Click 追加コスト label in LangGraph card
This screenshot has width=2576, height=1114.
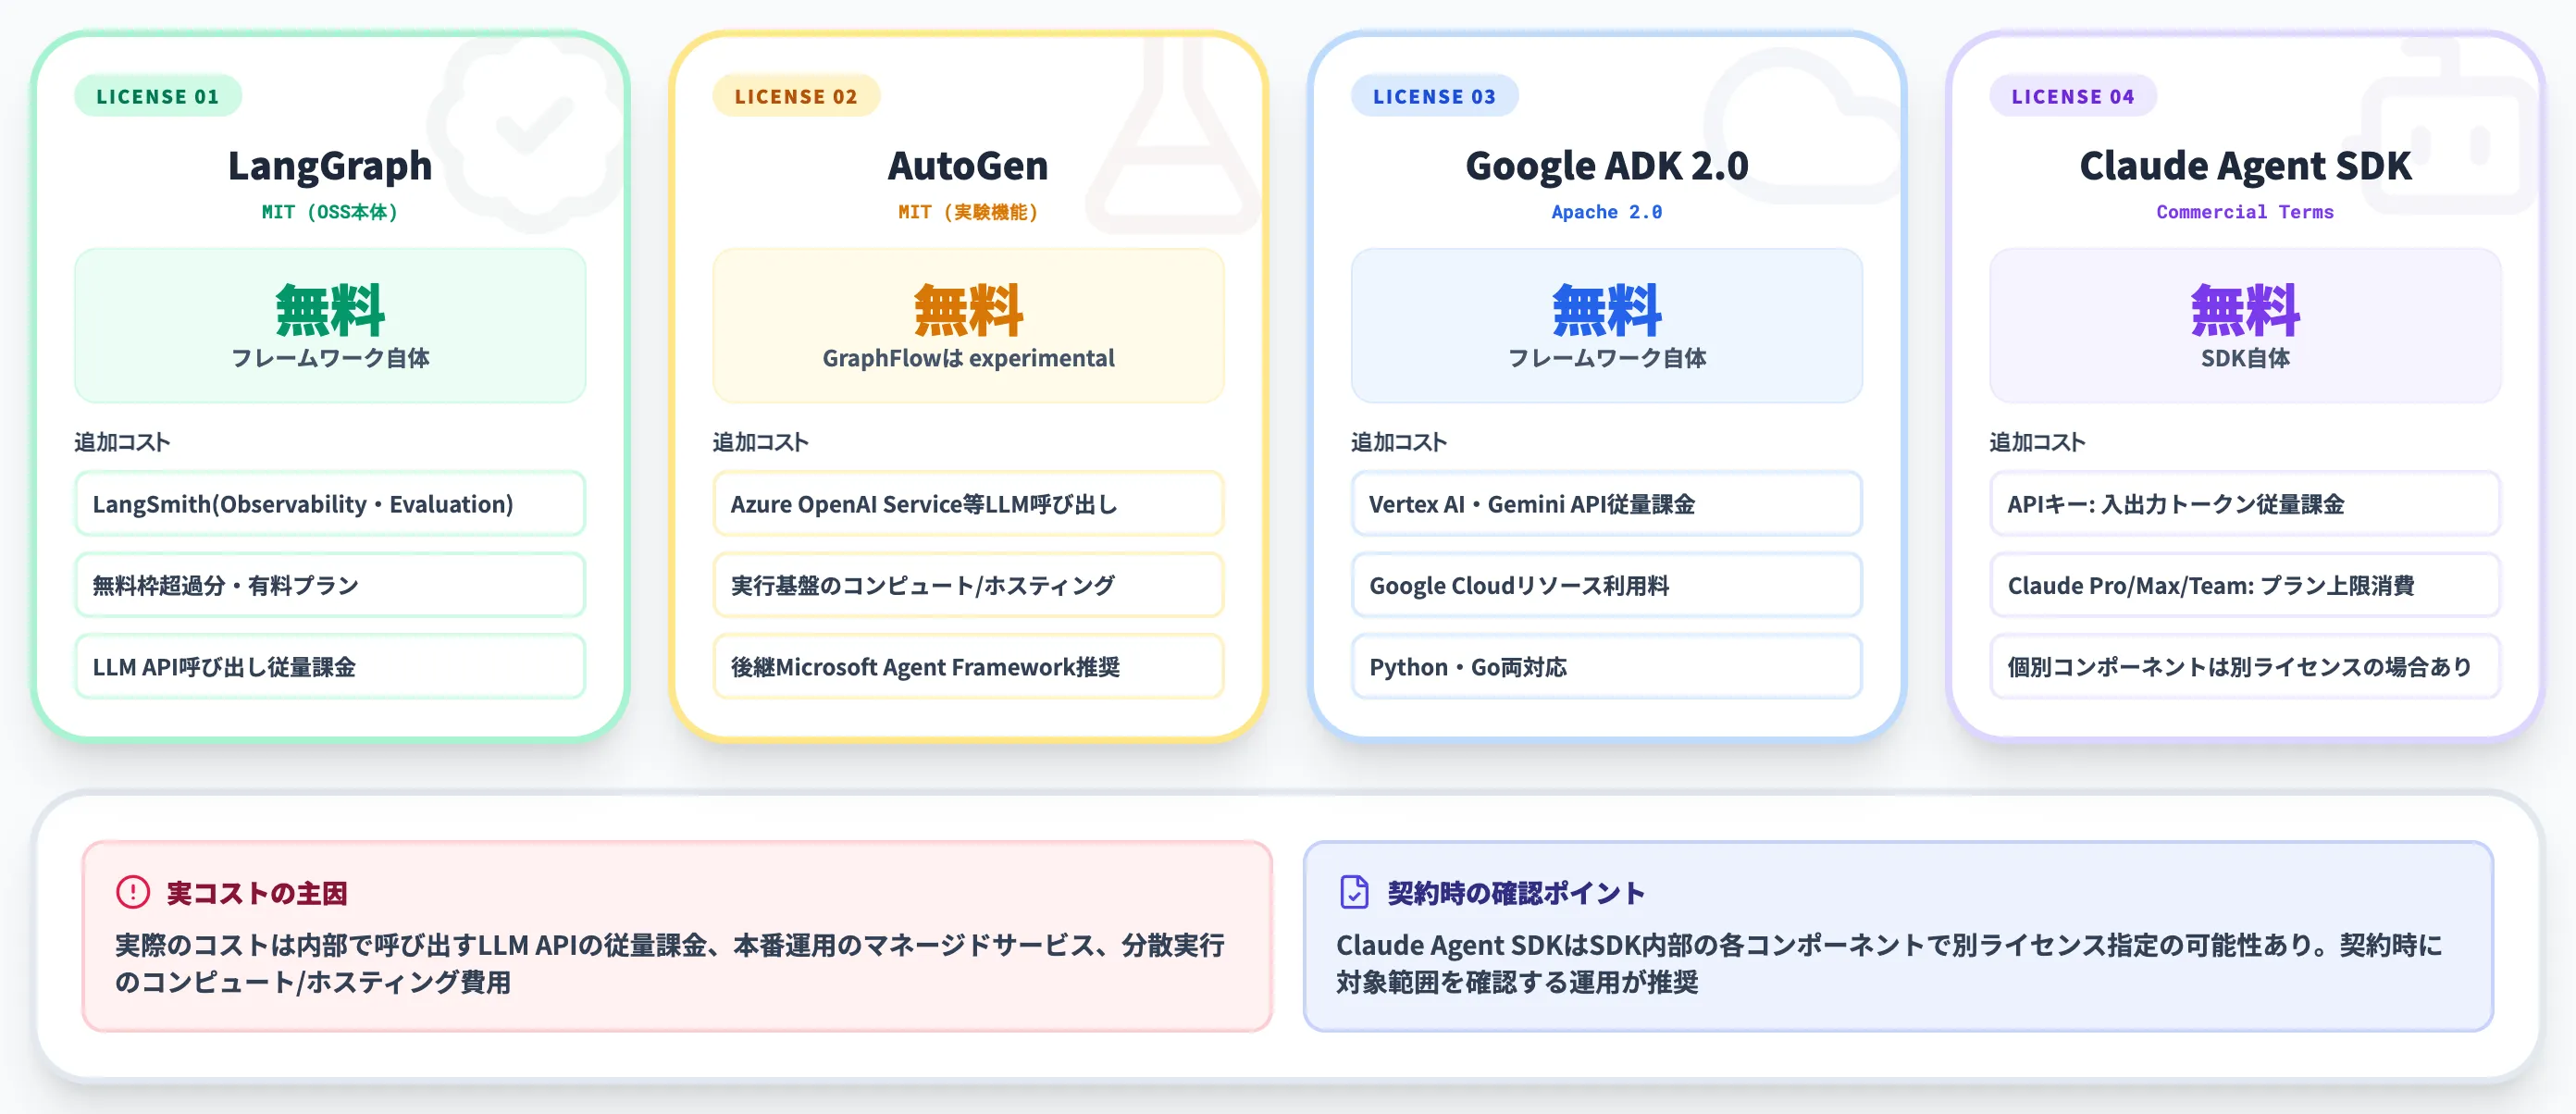pos(122,442)
